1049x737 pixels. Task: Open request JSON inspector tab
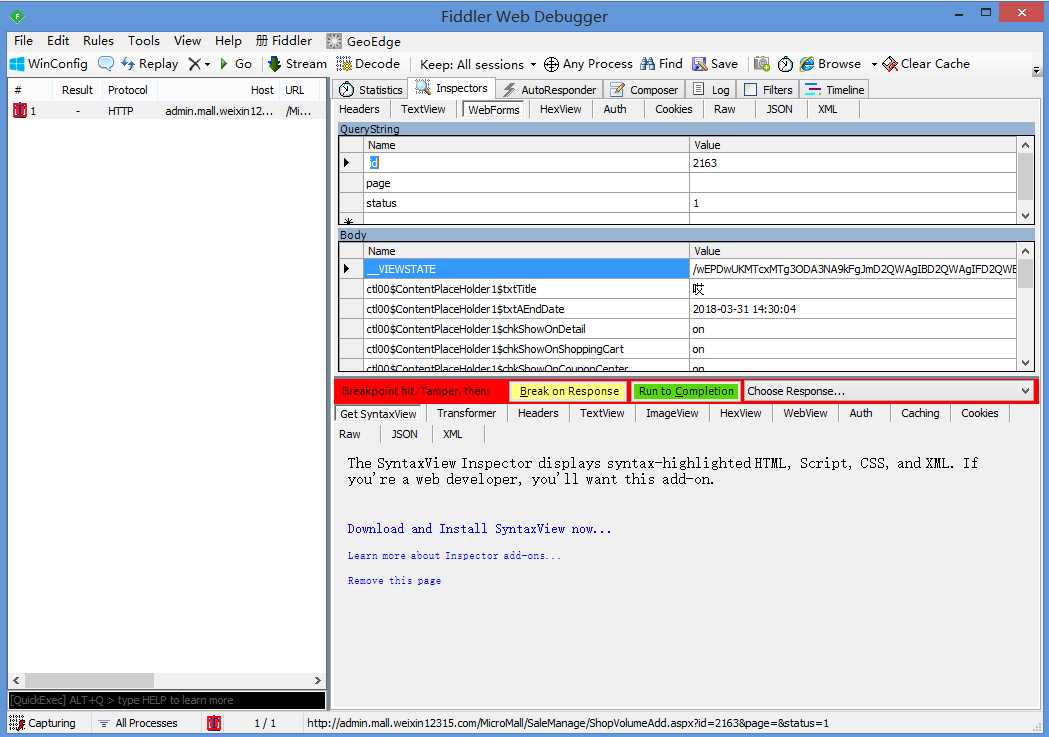(x=779, y=109)
